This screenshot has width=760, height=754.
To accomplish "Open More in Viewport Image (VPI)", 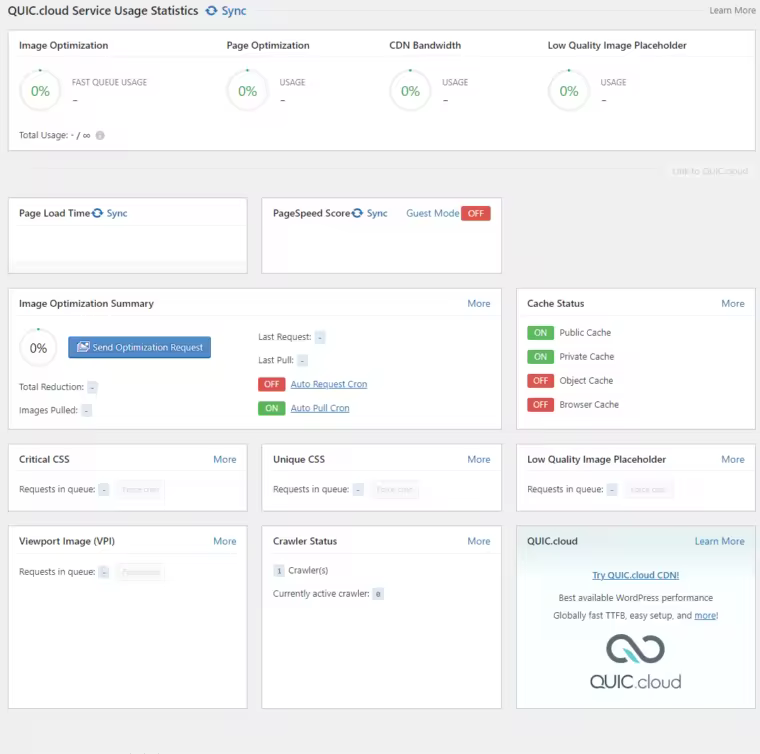I will [x=224, y=541].
